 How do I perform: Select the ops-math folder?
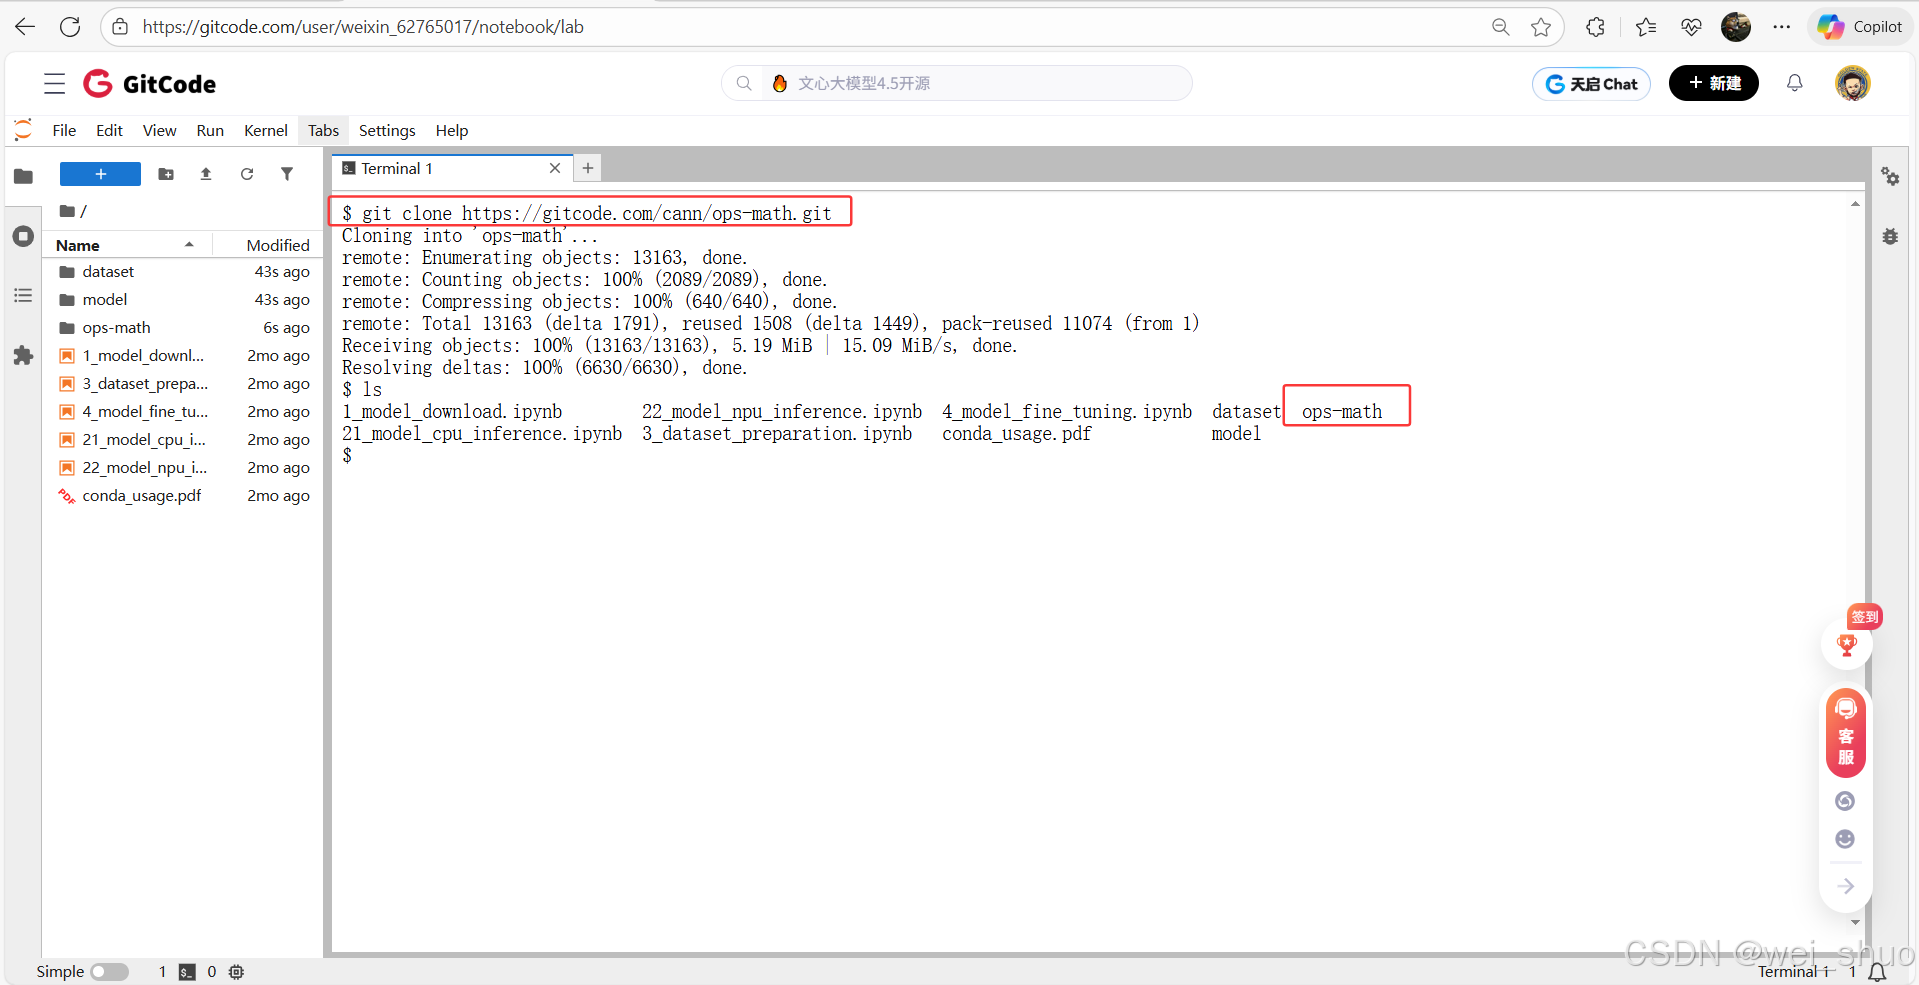coord(184,328)
